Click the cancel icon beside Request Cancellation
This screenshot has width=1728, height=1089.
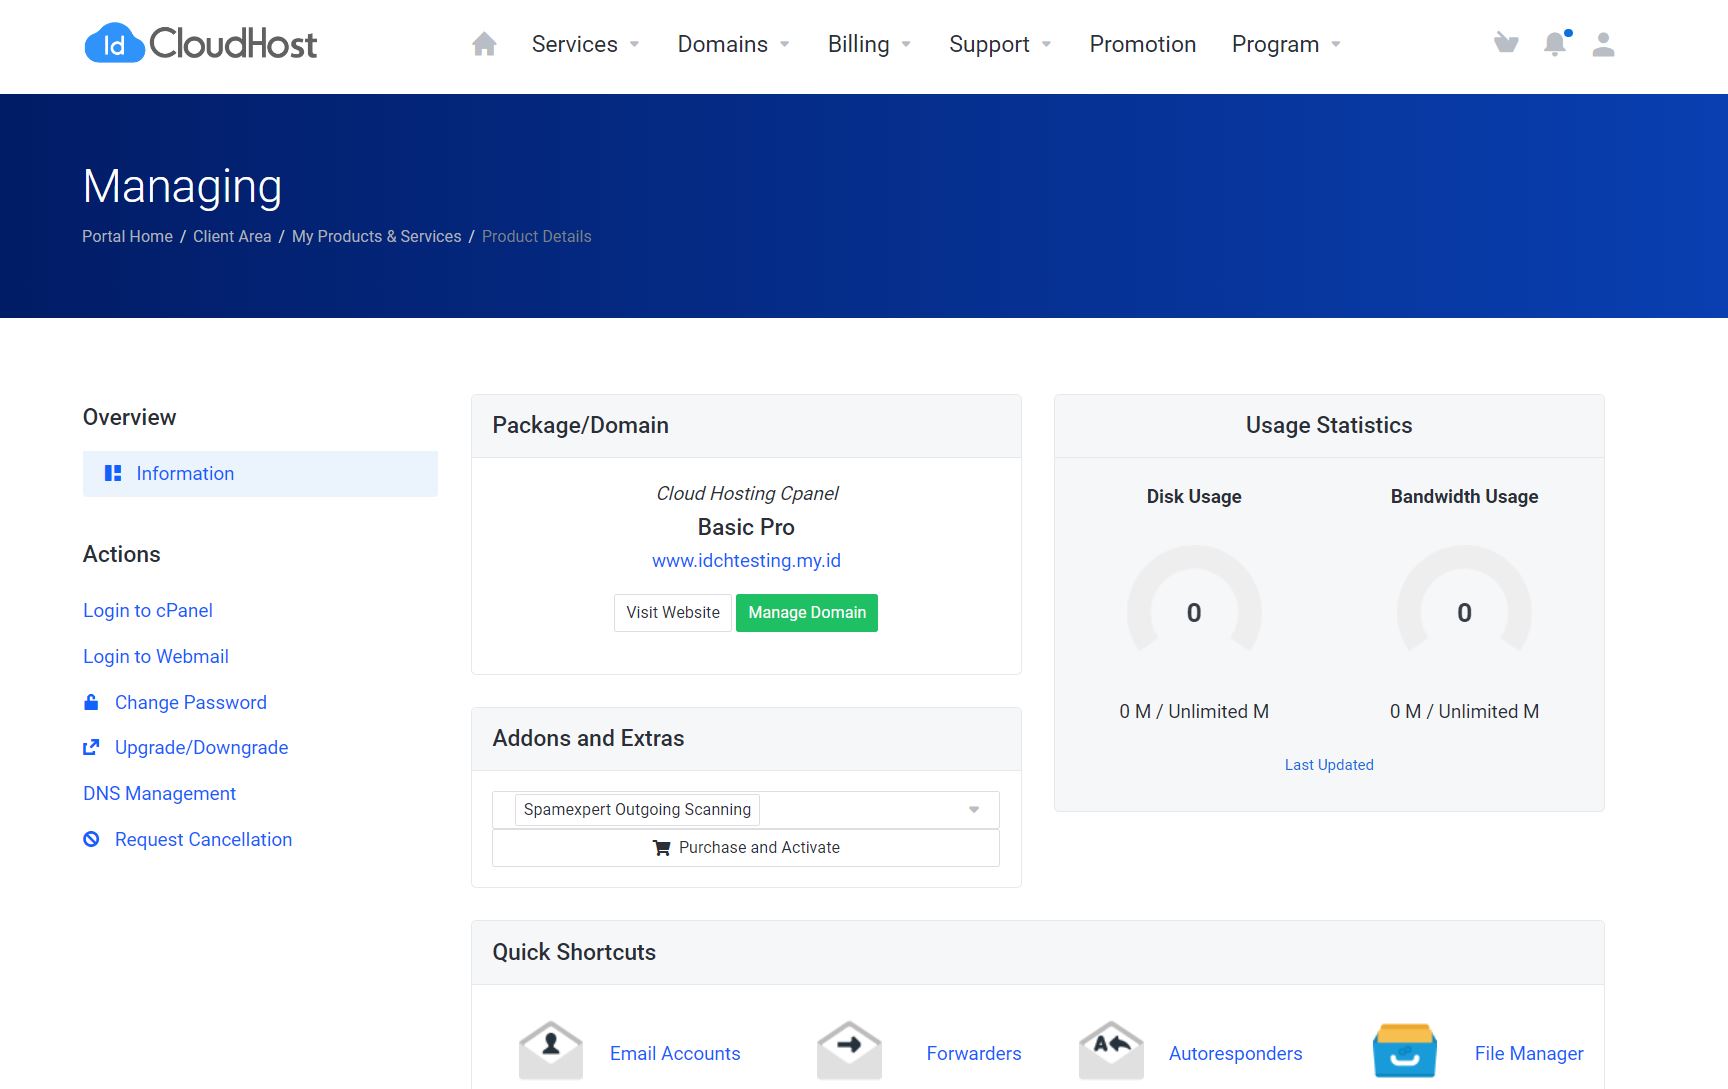click(91, 839)
